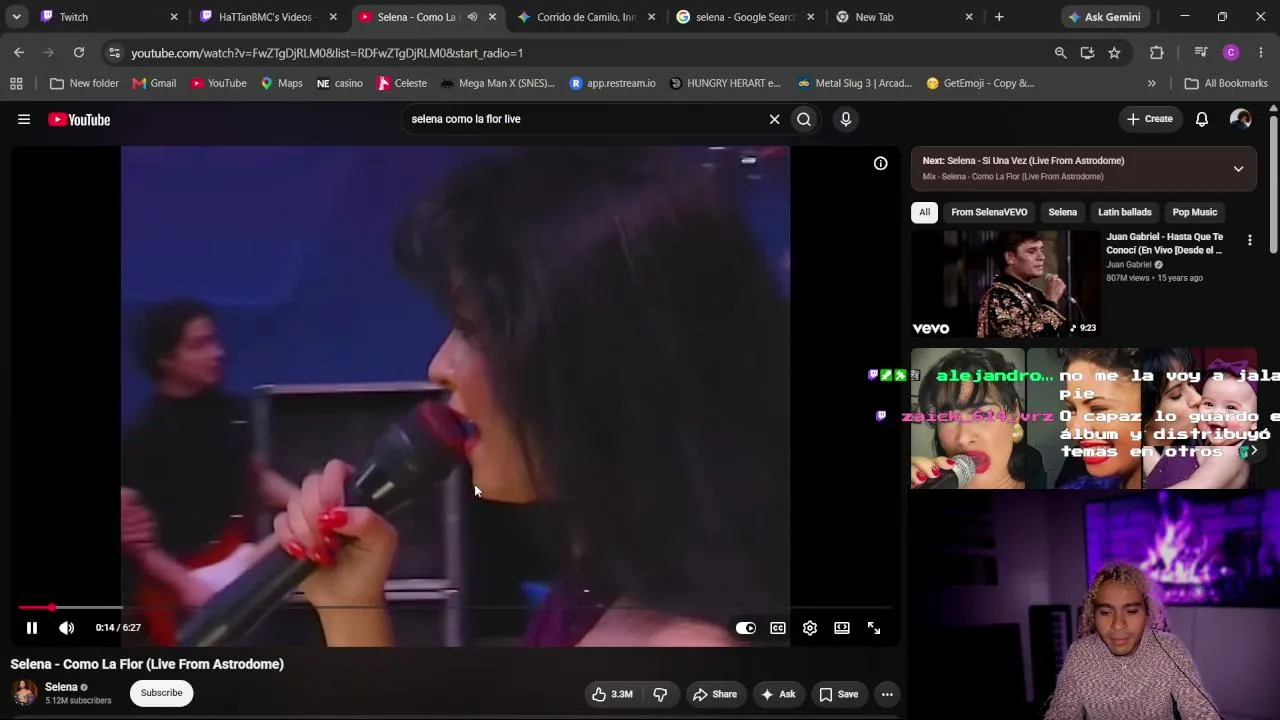
Task: Click the YouTube search magnifier button
Action: pos(804,119)
